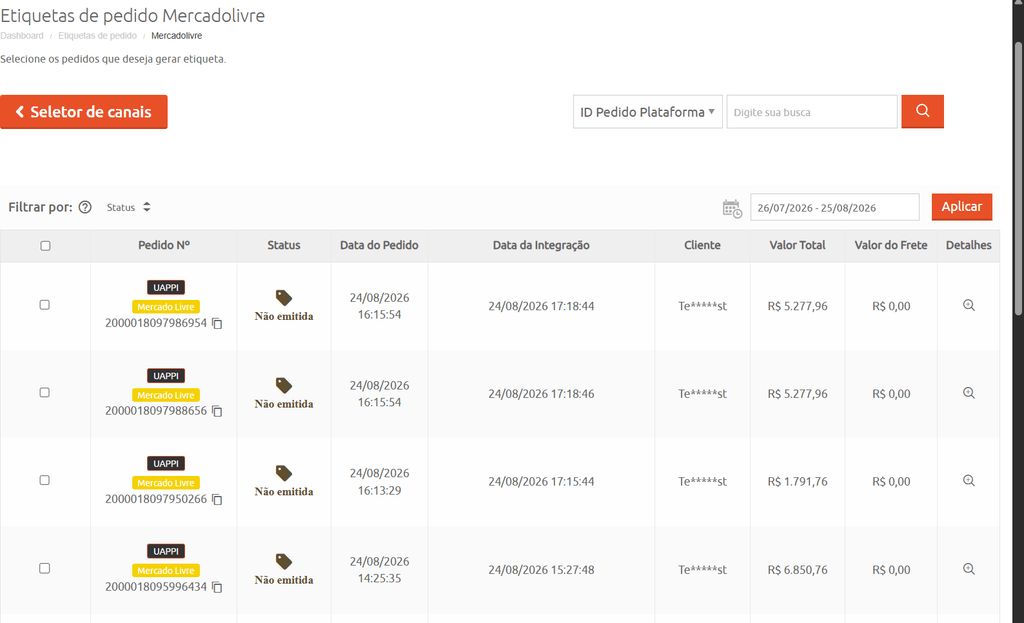Focus the Digite sua busca search field
Screen dimensions: 1024x623
pos(812,112)
